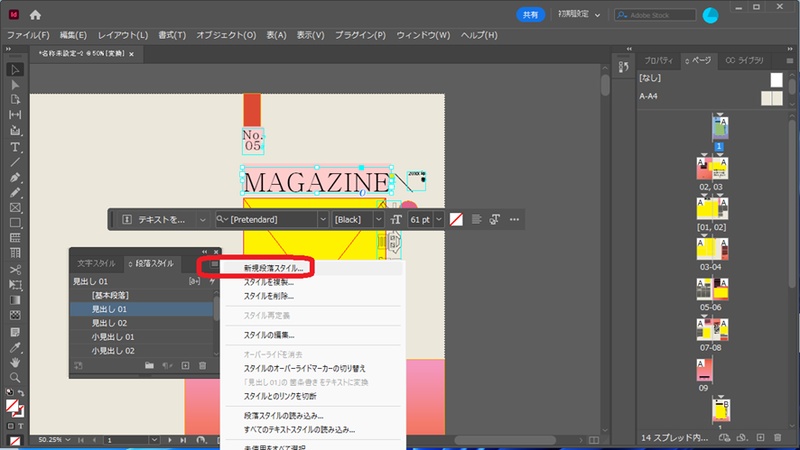Collapse the paragraph styles floating panel
The height and width of the screenshot is (450, 800).
pyautogui.click(x=205, y=252)
